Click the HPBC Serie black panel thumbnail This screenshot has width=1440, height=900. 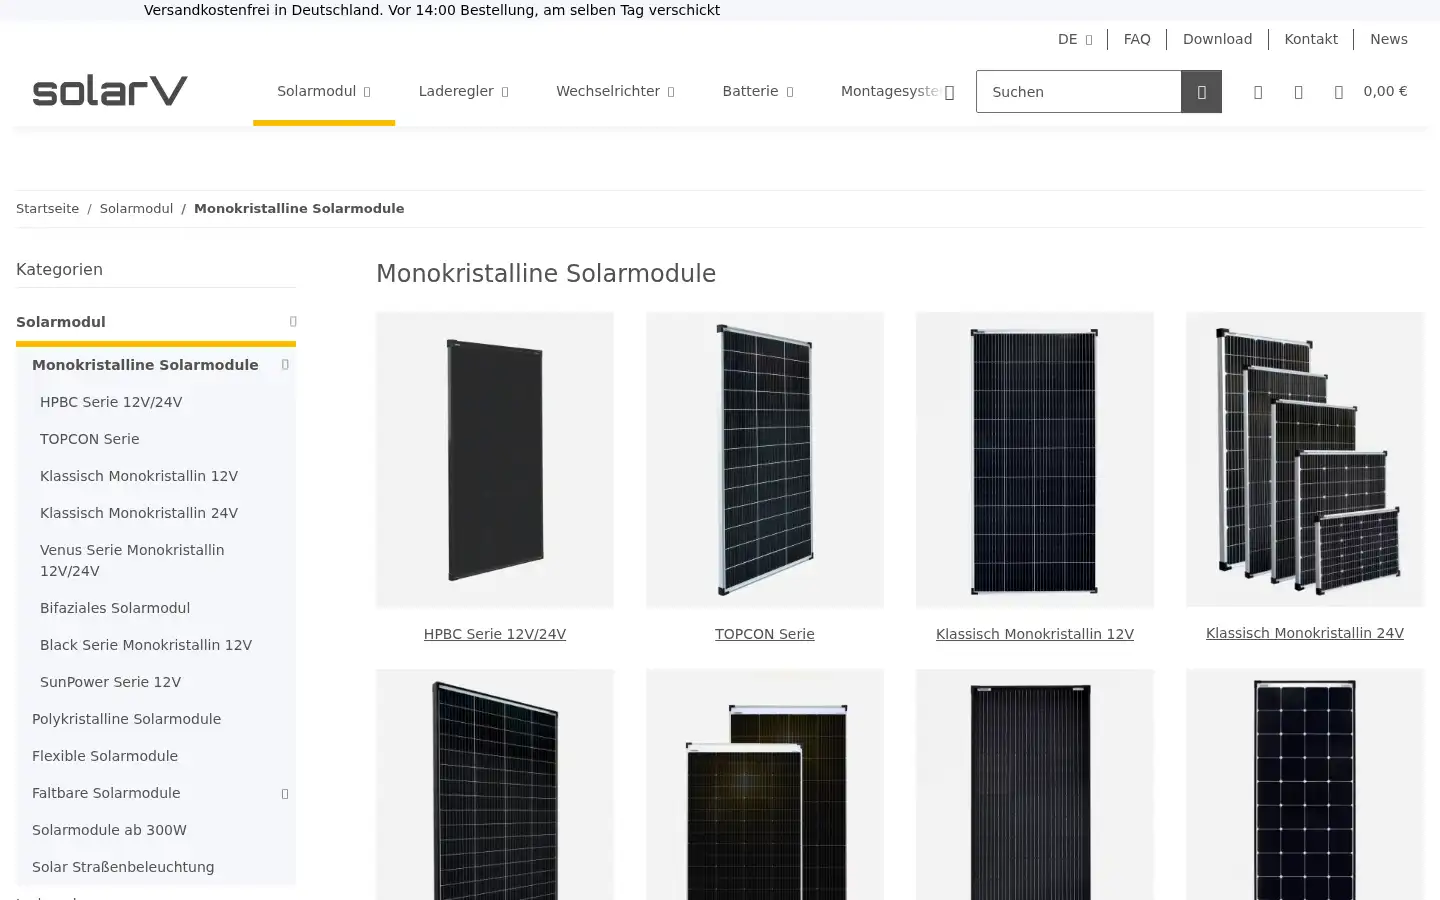tap(495, 460)
